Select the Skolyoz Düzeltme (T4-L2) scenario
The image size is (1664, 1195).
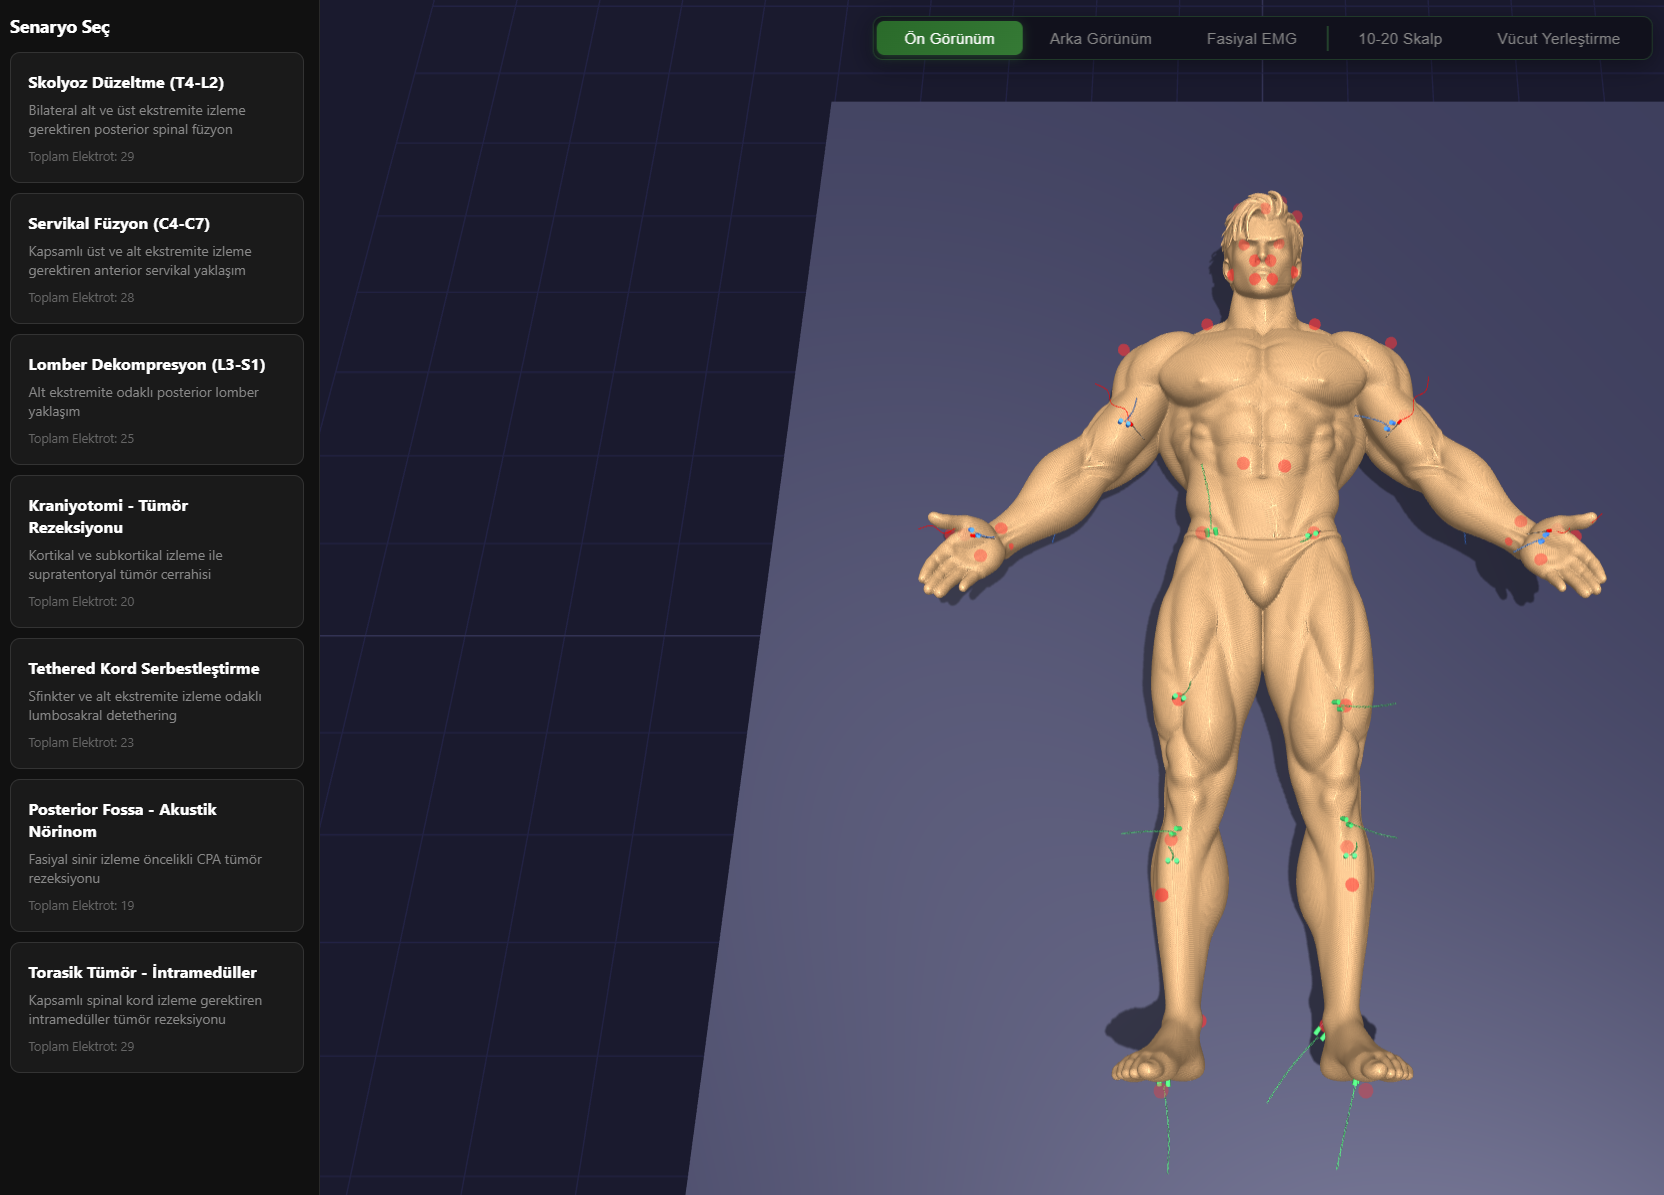click(x=156, y=117)
